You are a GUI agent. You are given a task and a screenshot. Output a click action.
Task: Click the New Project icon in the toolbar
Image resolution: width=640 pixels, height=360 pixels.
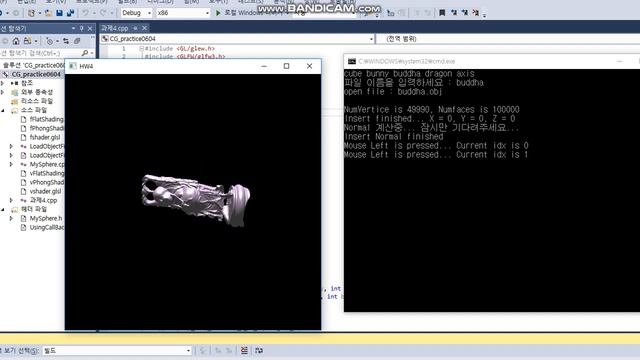[x=31, y=13]
